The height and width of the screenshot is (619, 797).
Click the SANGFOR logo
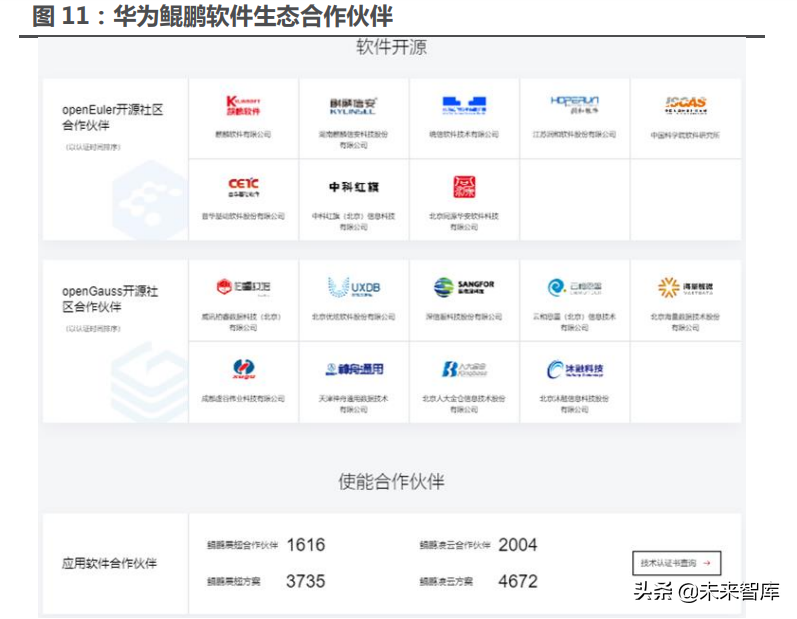[x=464, y=287]
